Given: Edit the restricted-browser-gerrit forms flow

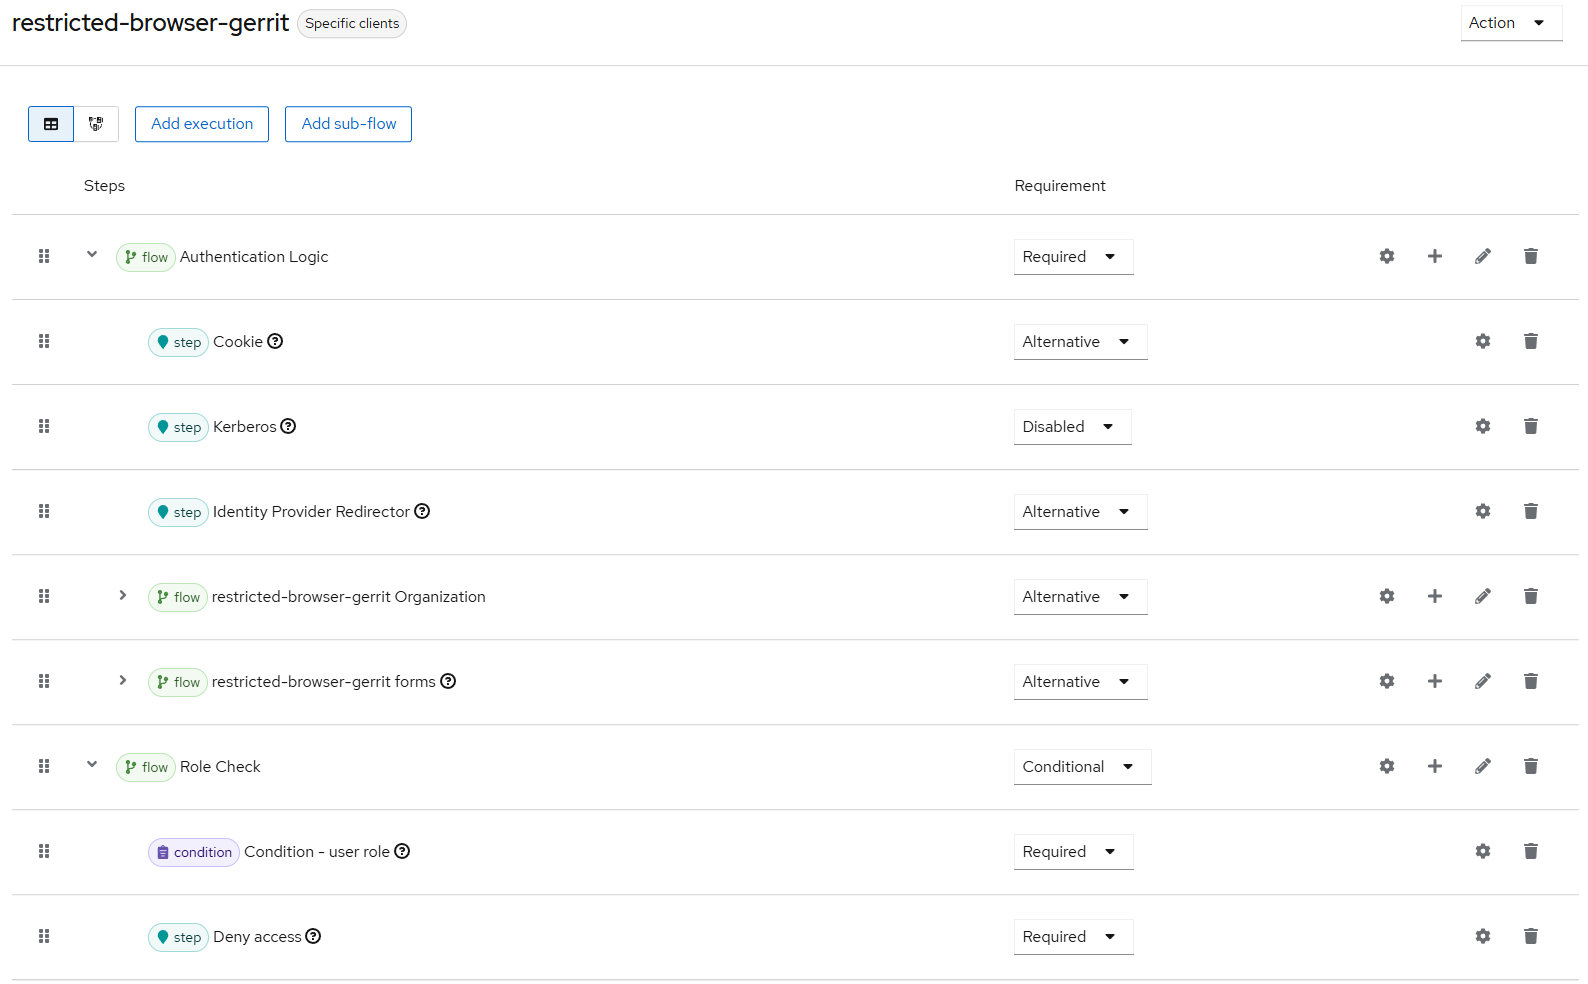Looking at the screenshot, I should (x=1482, y=682).
